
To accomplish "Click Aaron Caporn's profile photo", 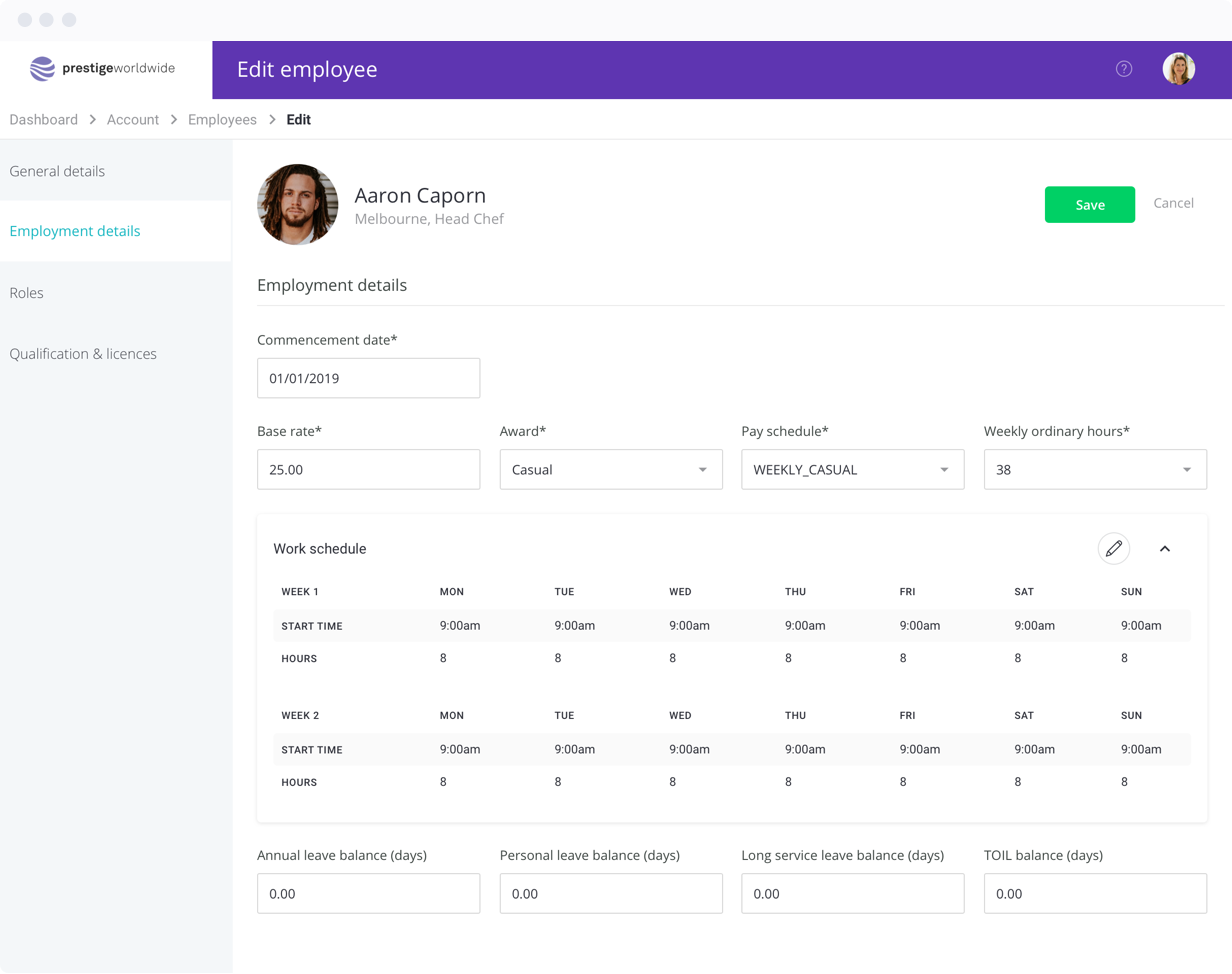I will (298, 204).
